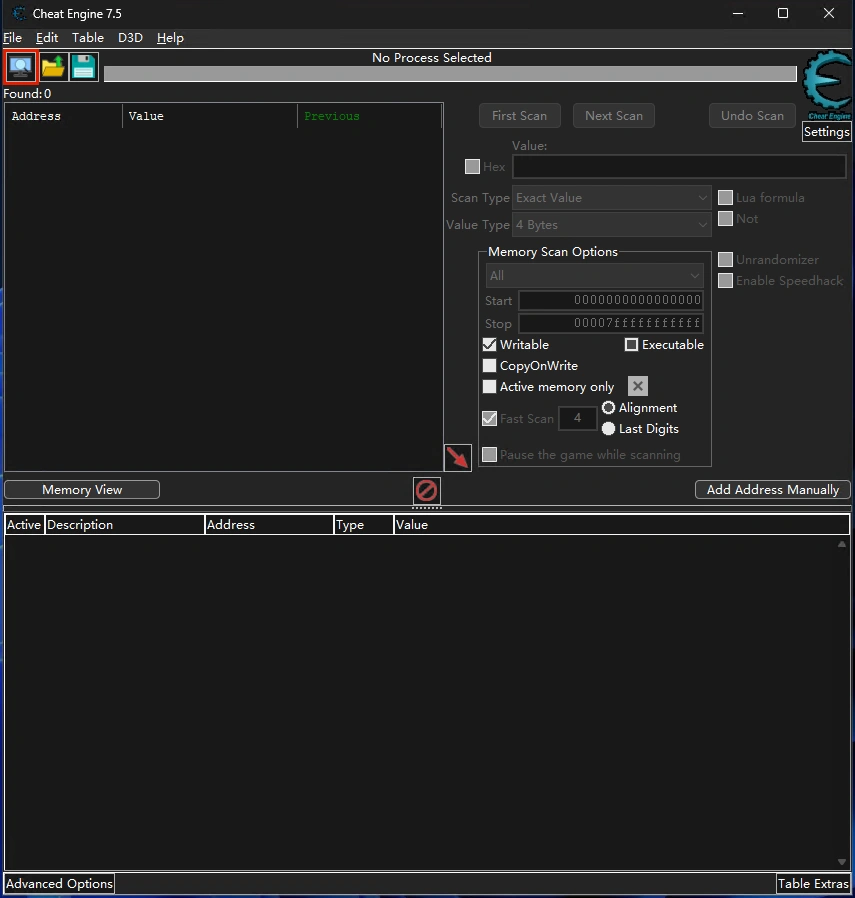Toggle the Fast Scan checkbox
Screen dimensions: 855x898
coord(490,419)
